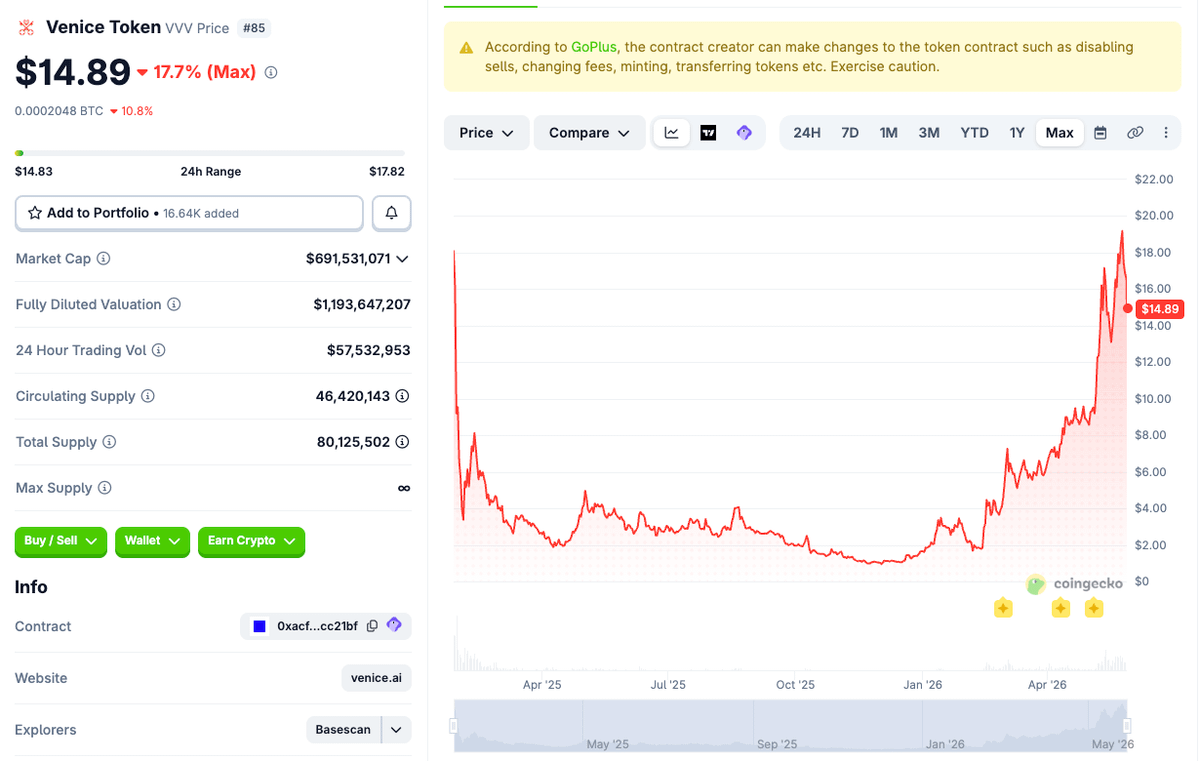Click the $17.82 range high value
Viewport: 1200px width, 761px height.
point(387,171)
